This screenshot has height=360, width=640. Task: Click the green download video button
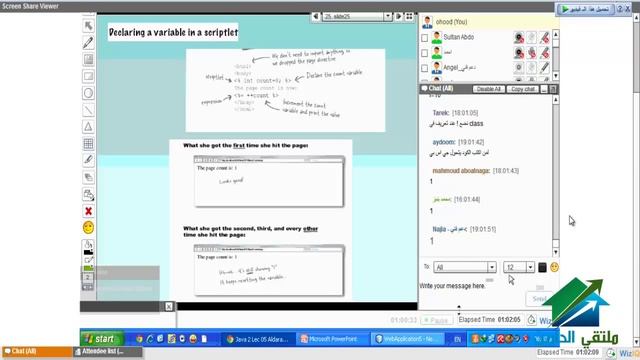(585, 9)
